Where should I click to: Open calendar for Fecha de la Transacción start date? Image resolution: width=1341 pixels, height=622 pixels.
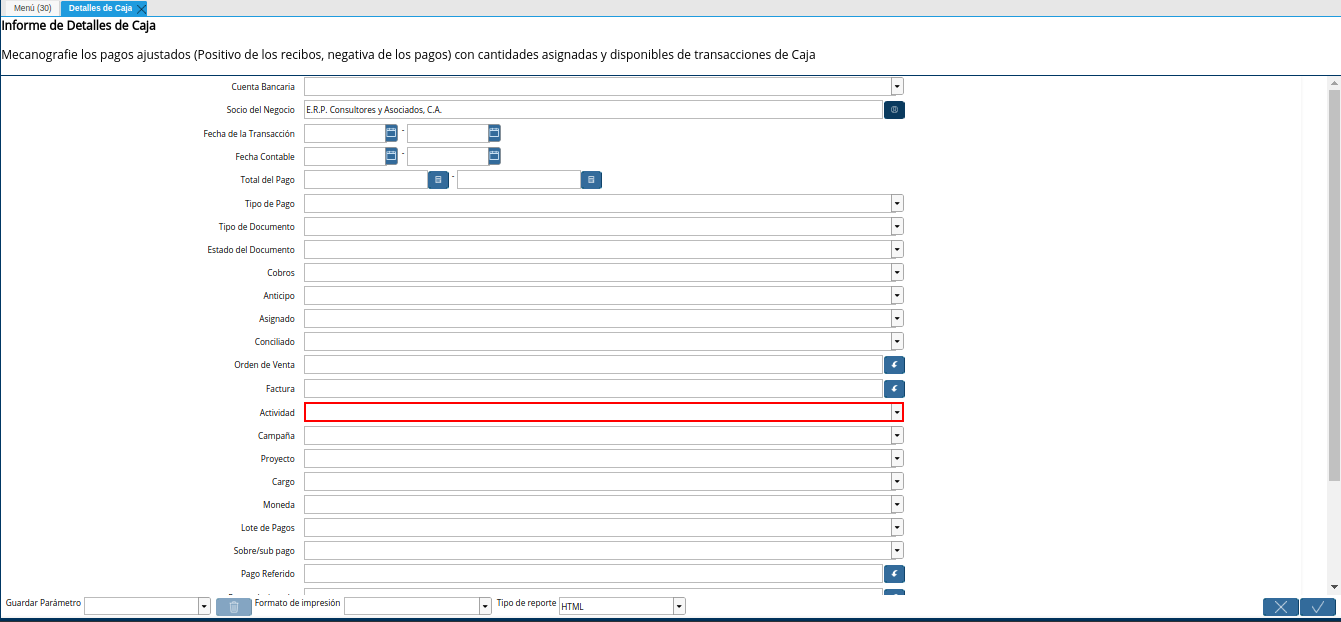(x=389, y=132)
